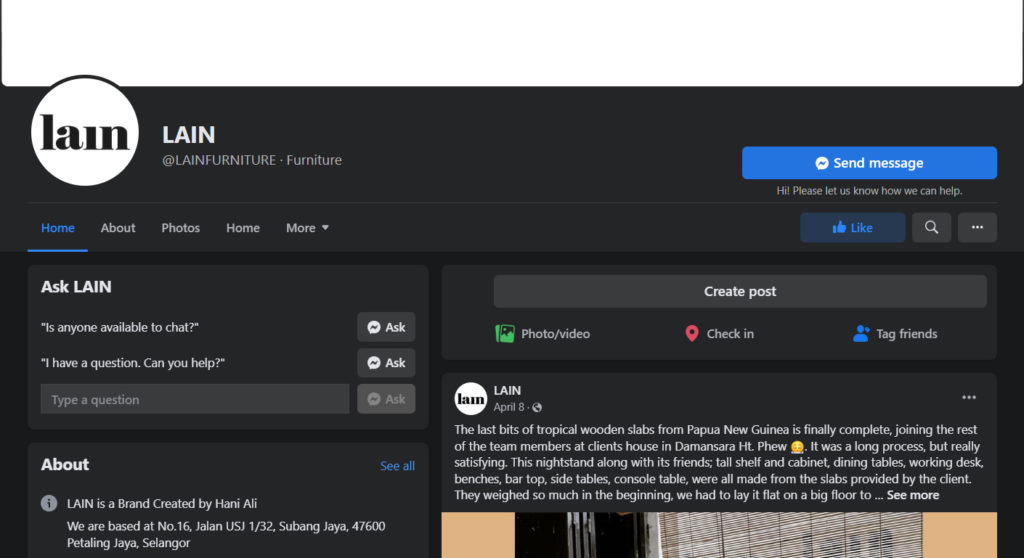This screenshot has width=1024, height=558.
Task: Click the Send message button
Action: click(869, 163)
